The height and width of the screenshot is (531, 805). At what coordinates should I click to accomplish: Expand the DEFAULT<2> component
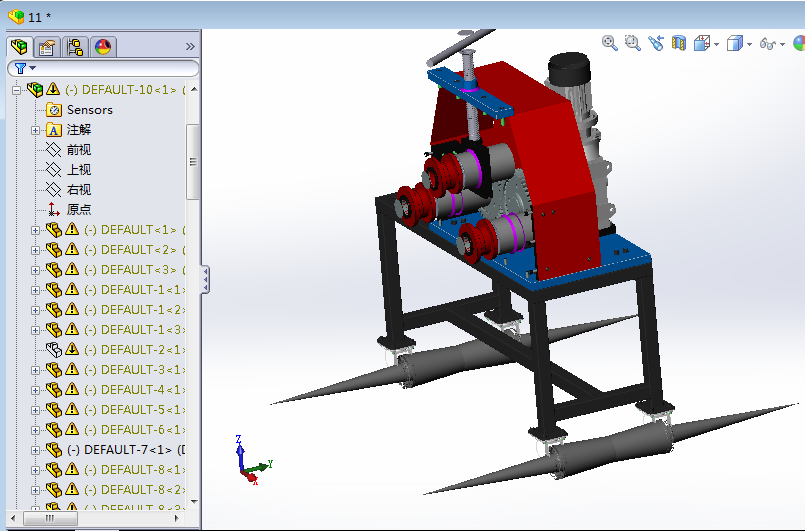[35, 251]
